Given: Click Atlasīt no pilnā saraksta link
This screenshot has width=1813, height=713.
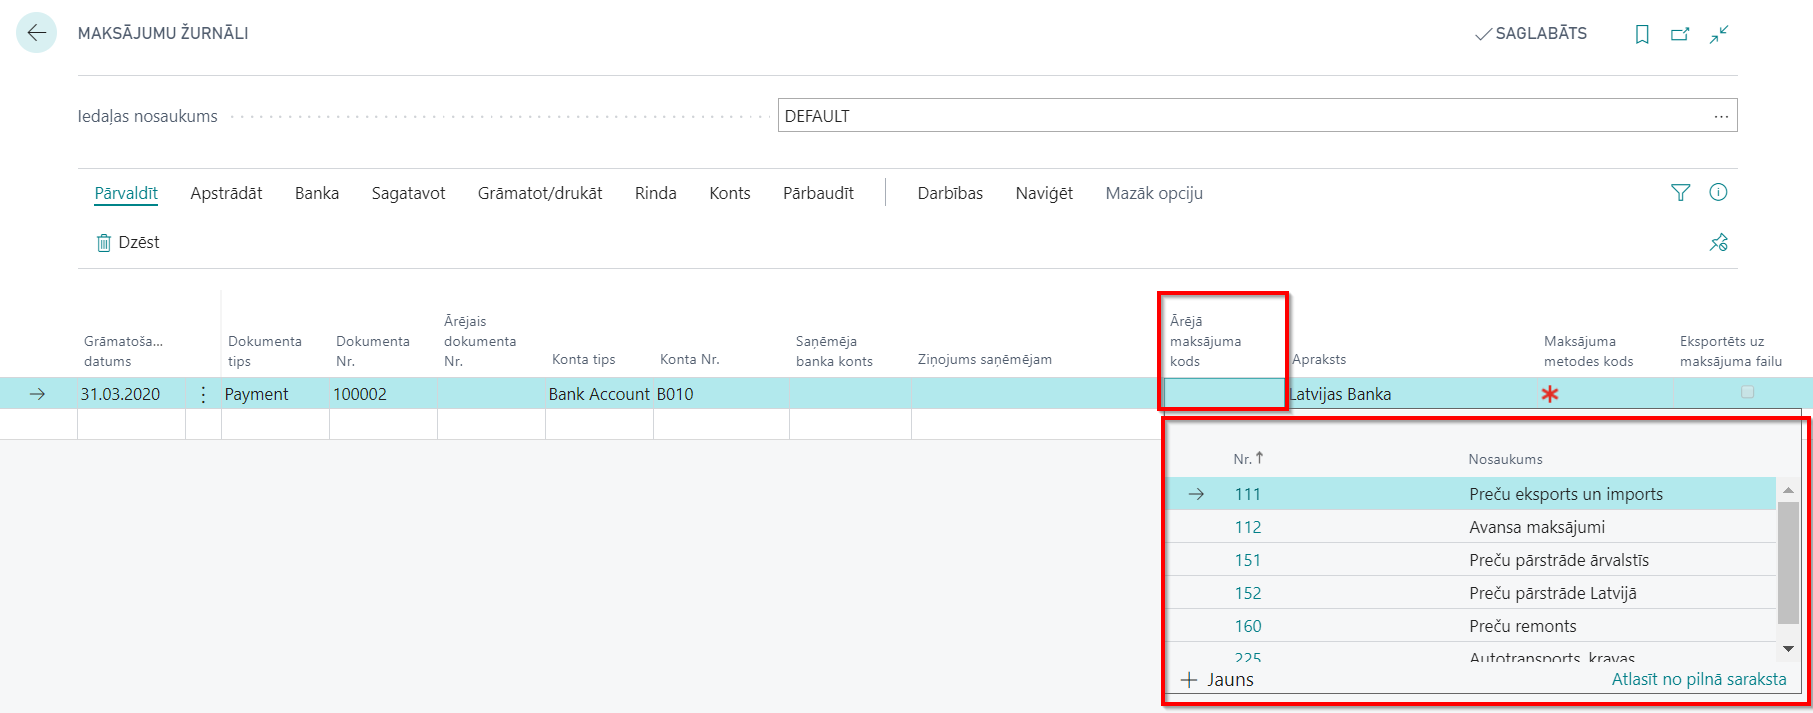Looking at the screenshot, I should point(1699,680).
